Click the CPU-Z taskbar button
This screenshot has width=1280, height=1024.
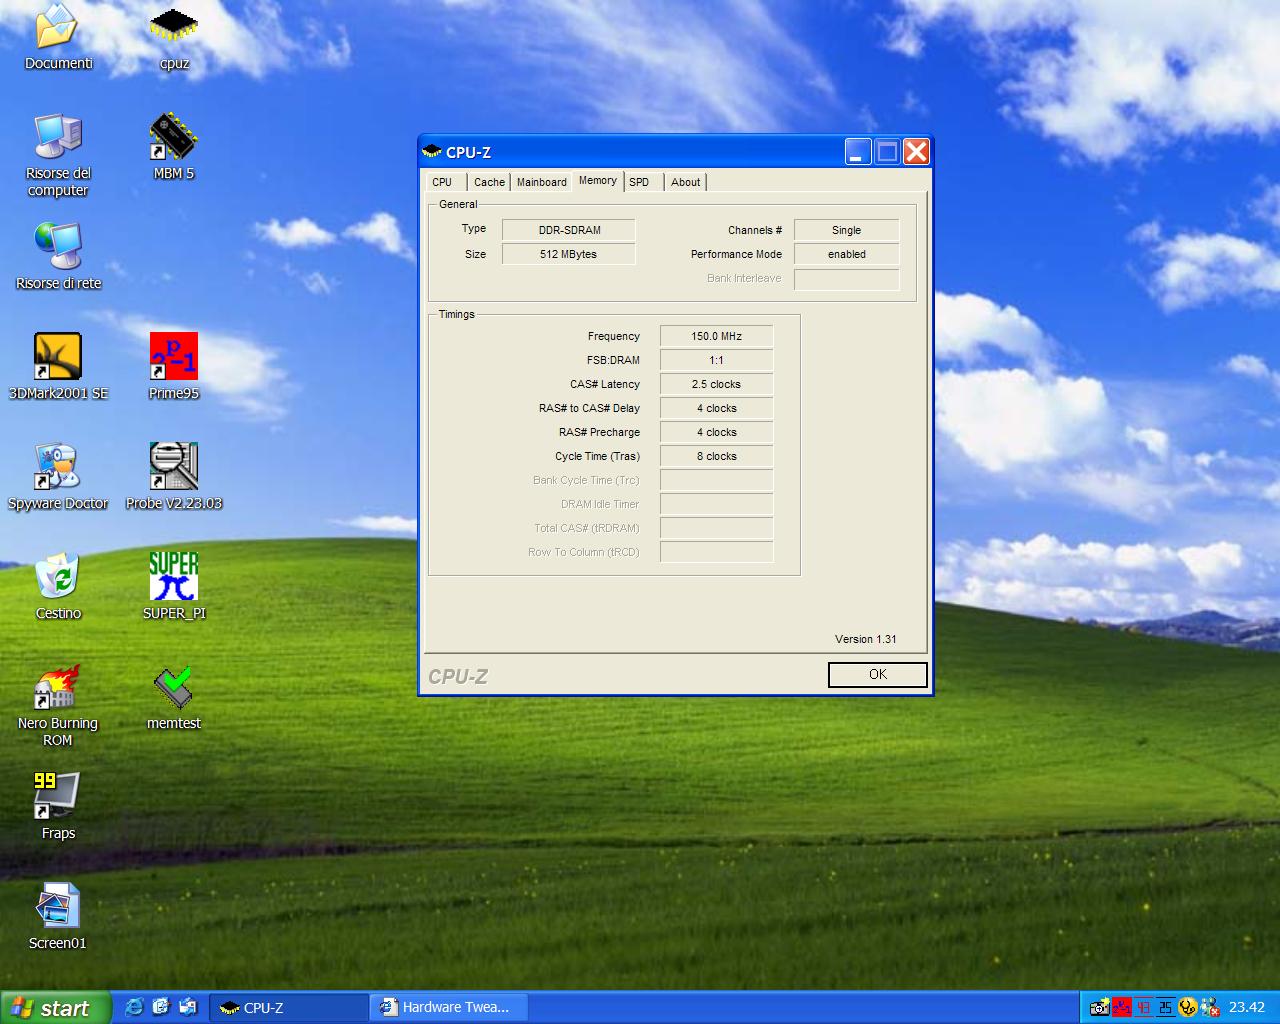pyautogui.click(x=289, y=1008)
